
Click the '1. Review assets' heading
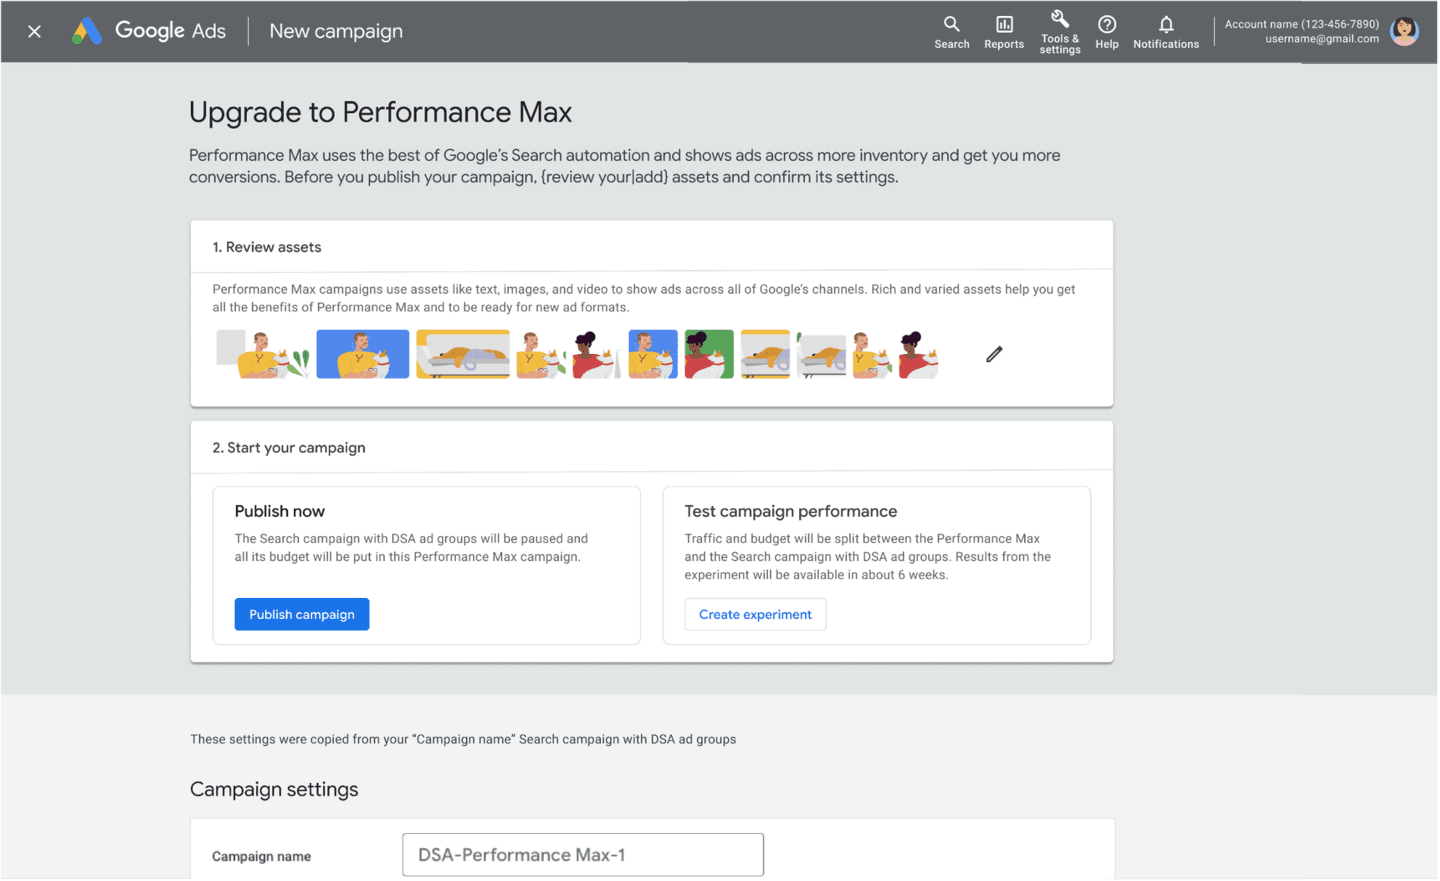click(267, 247)
